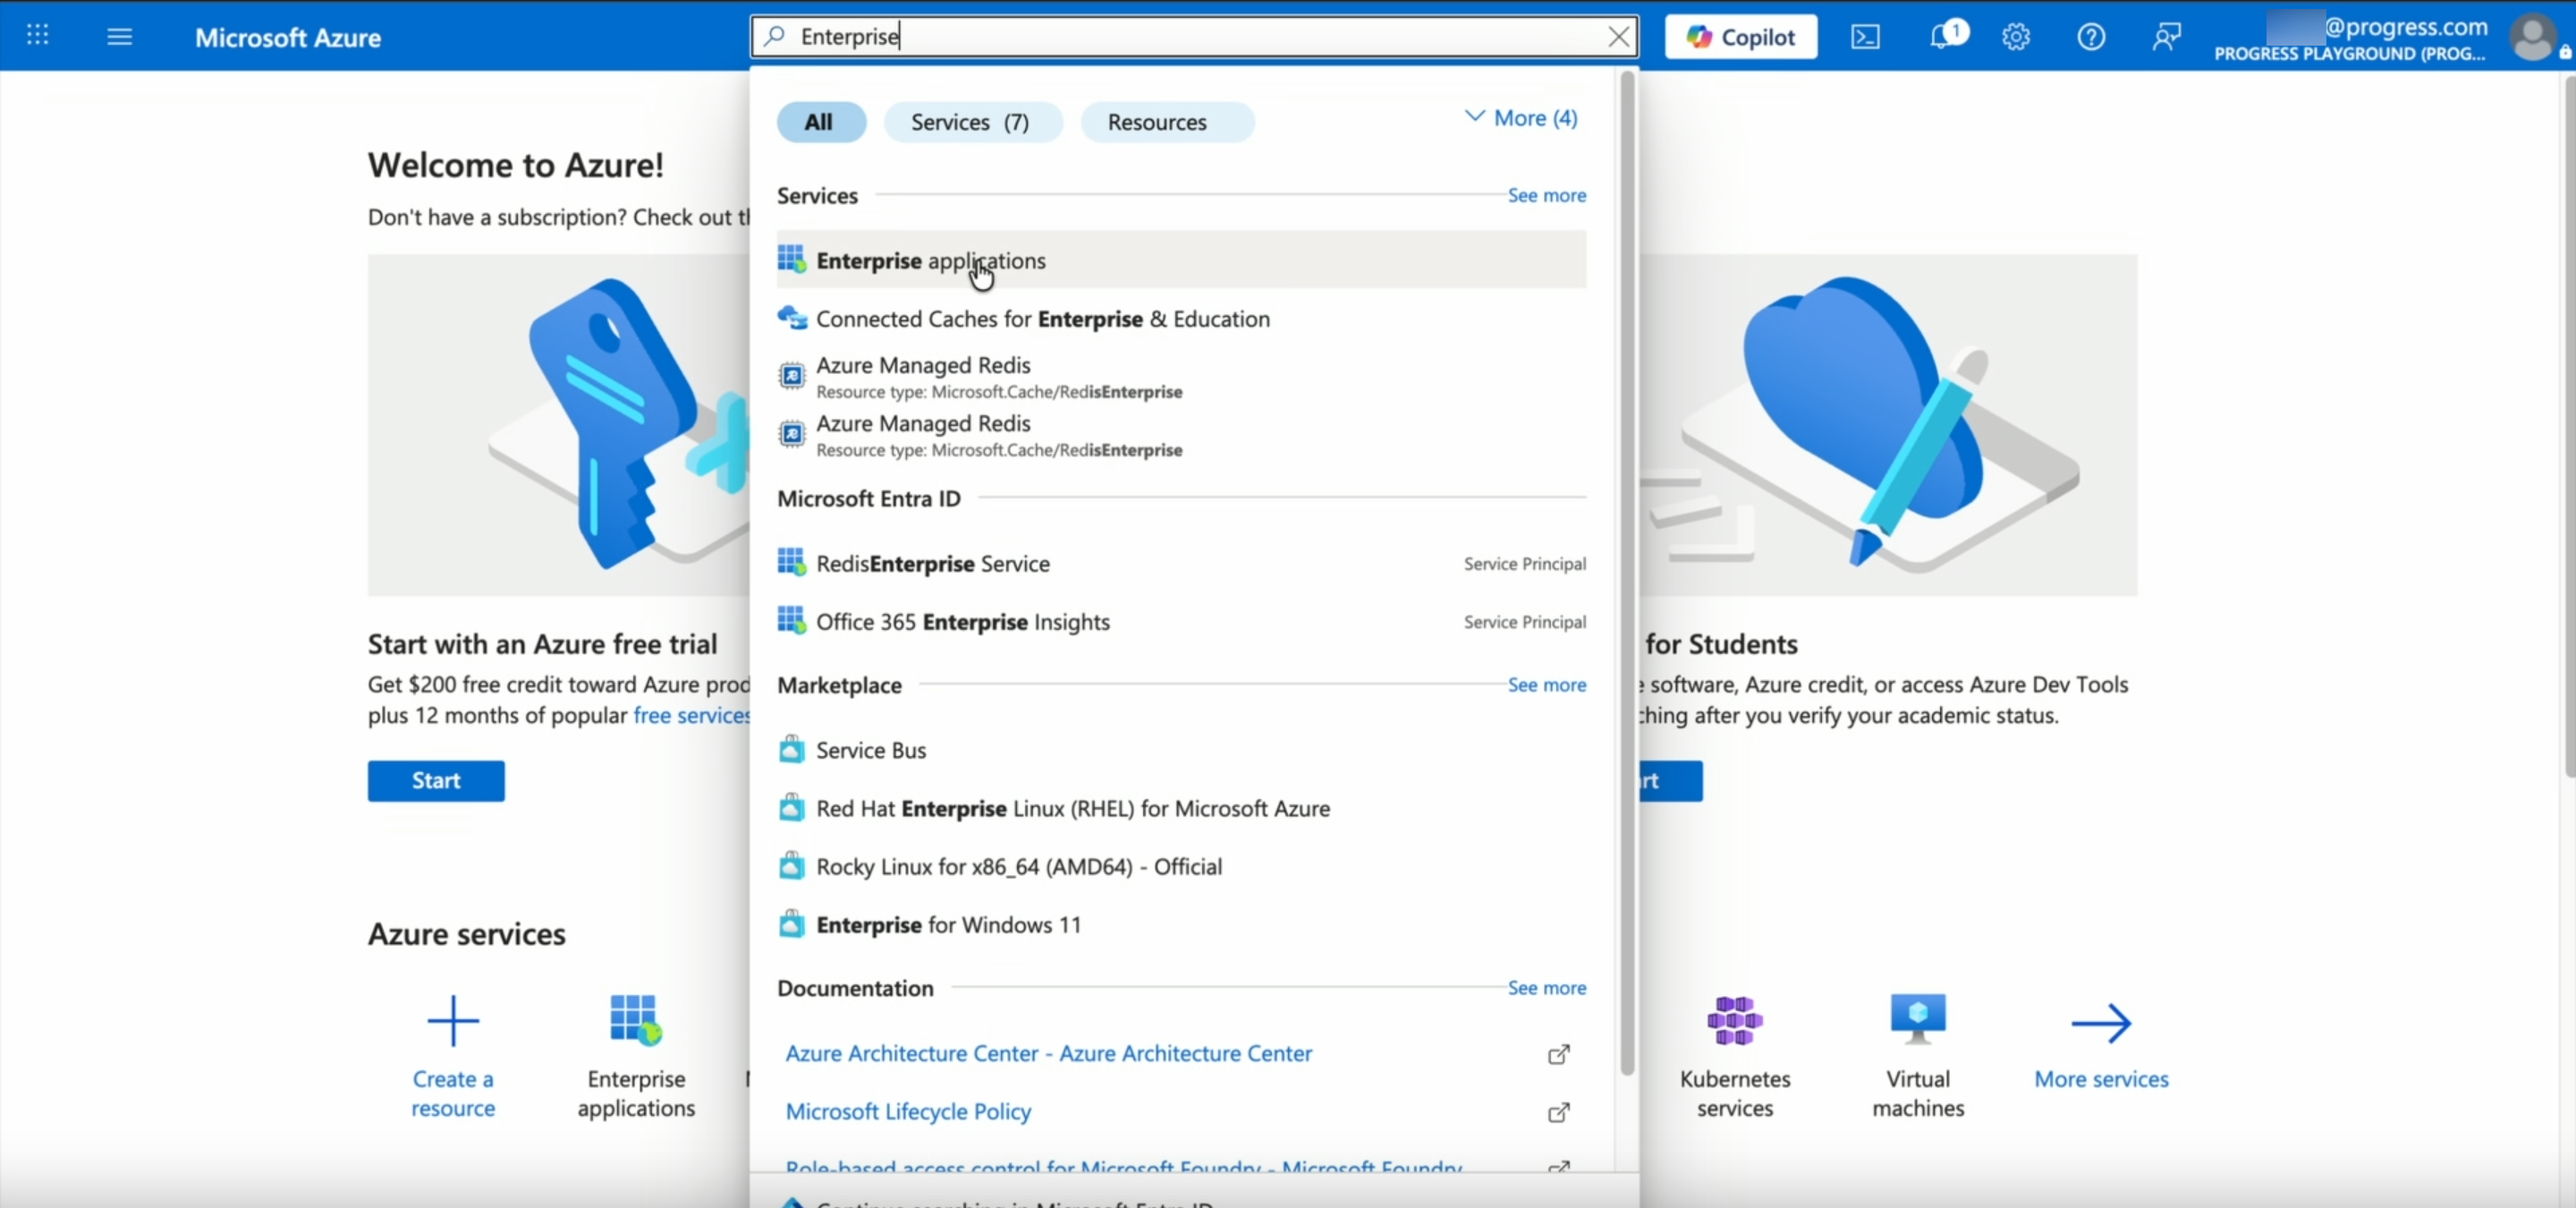
Task: Open the app launcher grid icon
Action: click(37, 36)
